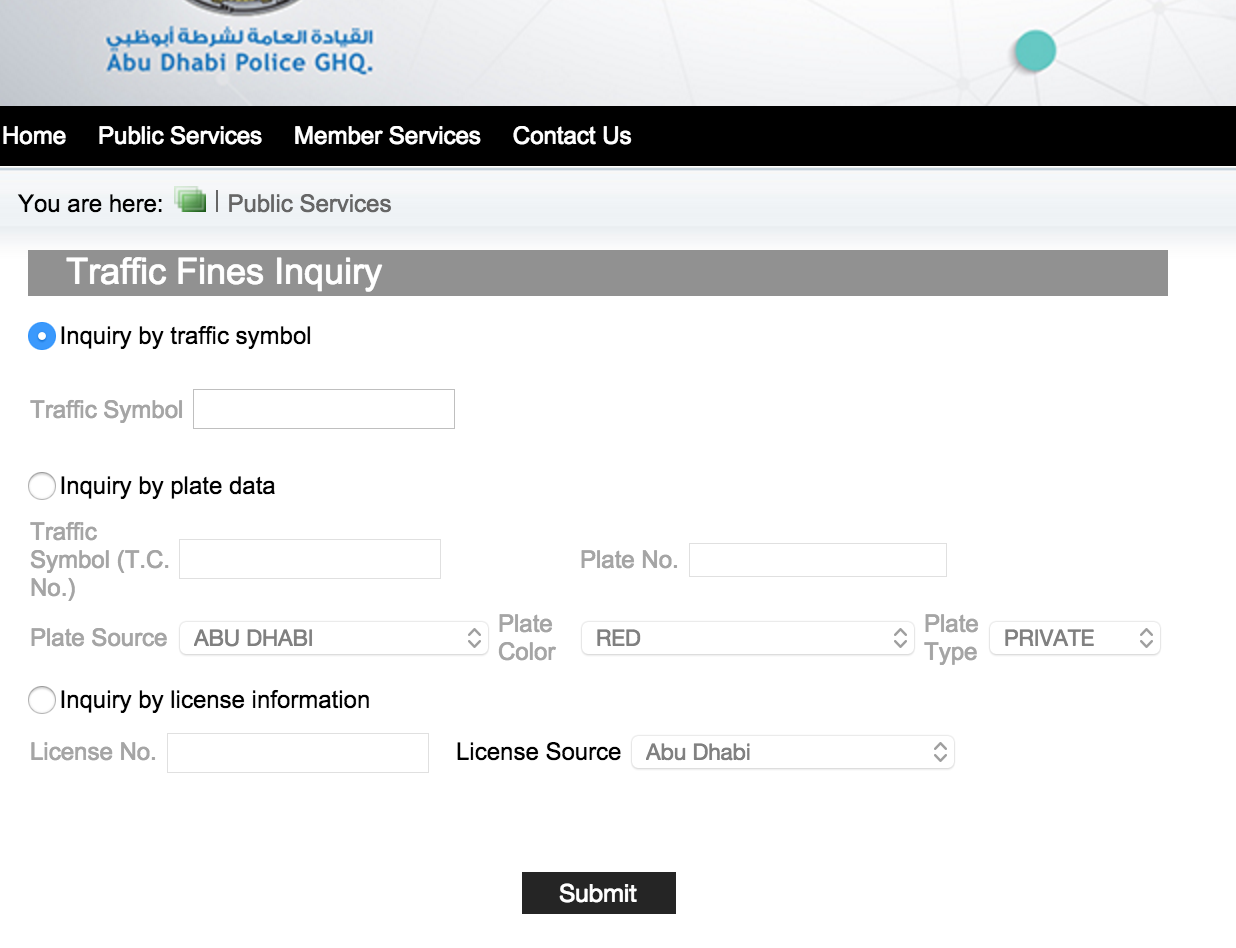This screenshot has height=948, width=1236.
Task: Click the Plate No. input field
Action: 817,559
